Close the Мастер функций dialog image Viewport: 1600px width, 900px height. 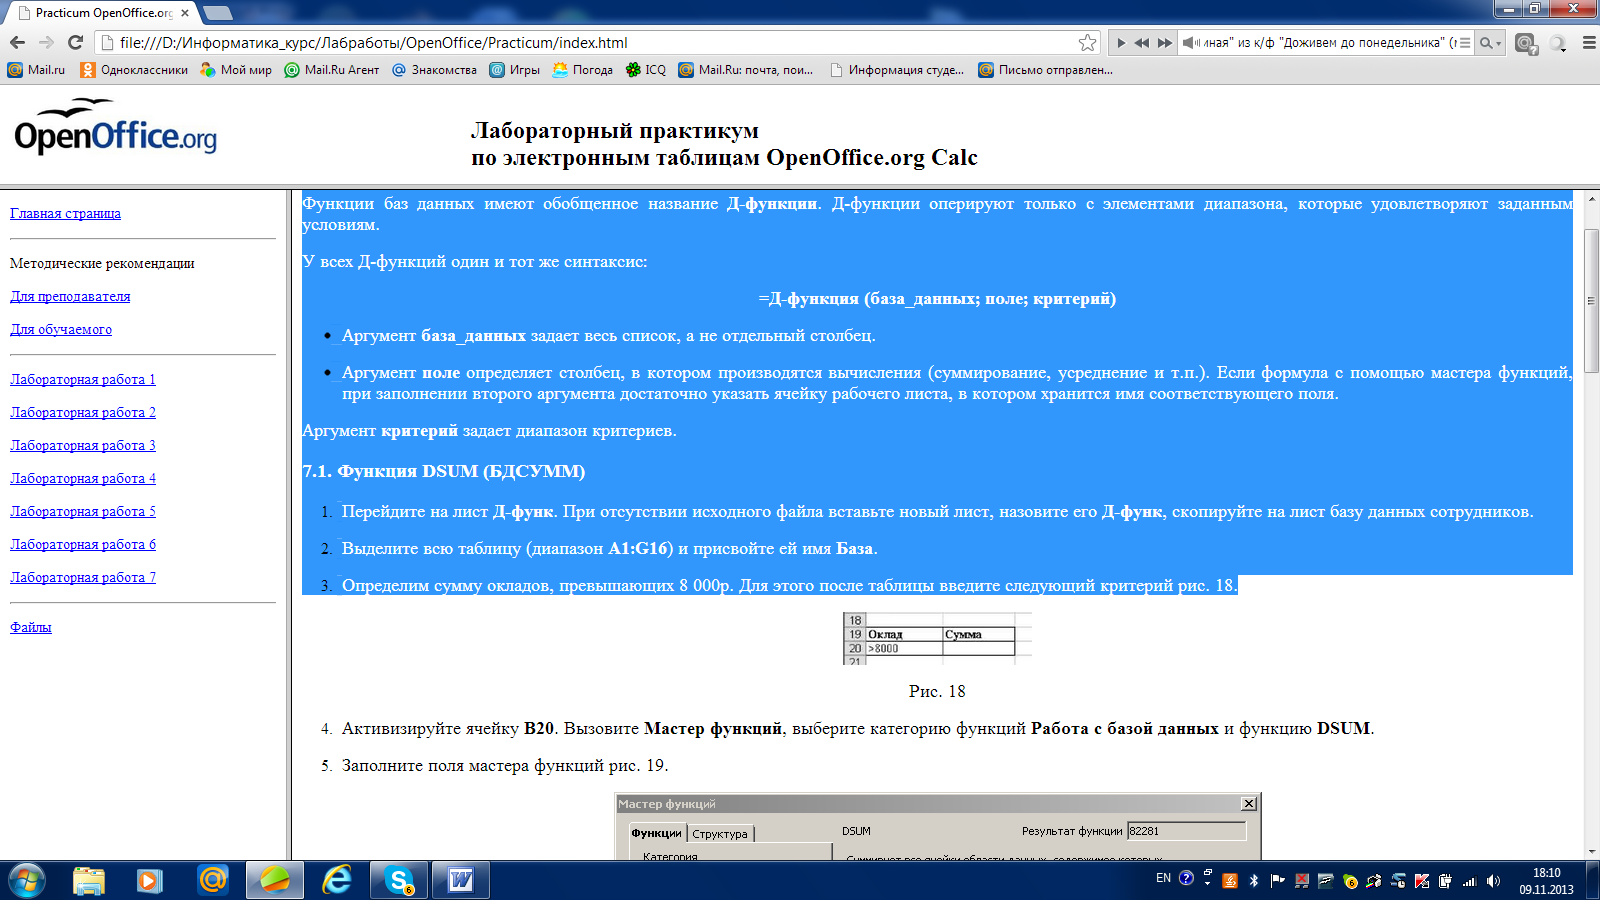click(1249, 804)
